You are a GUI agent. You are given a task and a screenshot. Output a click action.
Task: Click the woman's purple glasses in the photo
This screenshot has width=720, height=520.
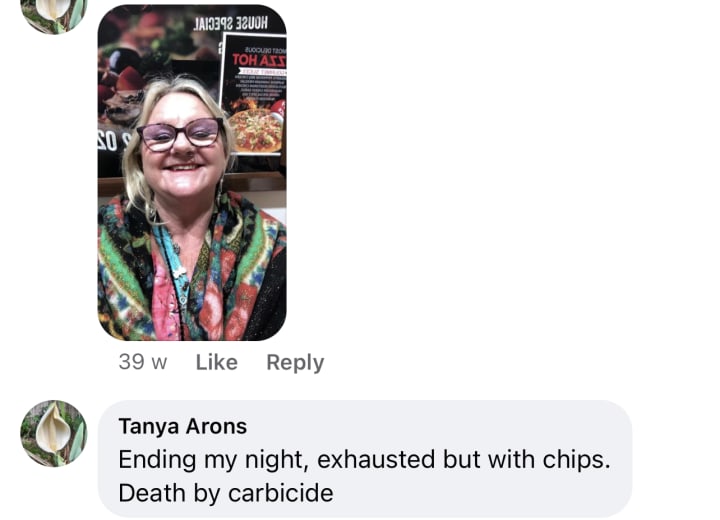(181, 134)
